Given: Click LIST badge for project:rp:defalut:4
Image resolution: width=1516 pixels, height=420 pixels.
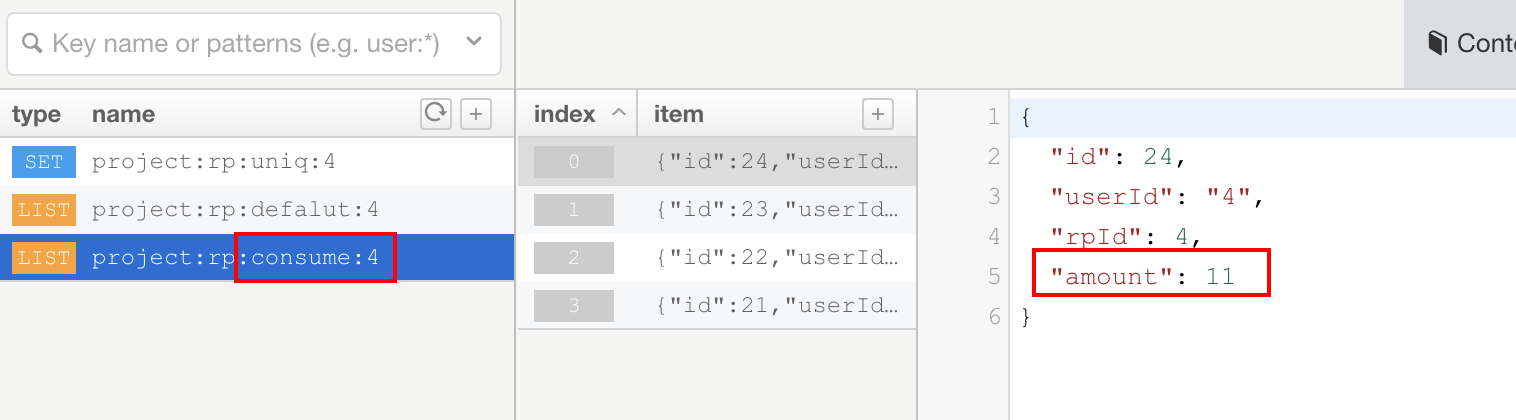Looking at the screenshot, I should coord(42,210).
